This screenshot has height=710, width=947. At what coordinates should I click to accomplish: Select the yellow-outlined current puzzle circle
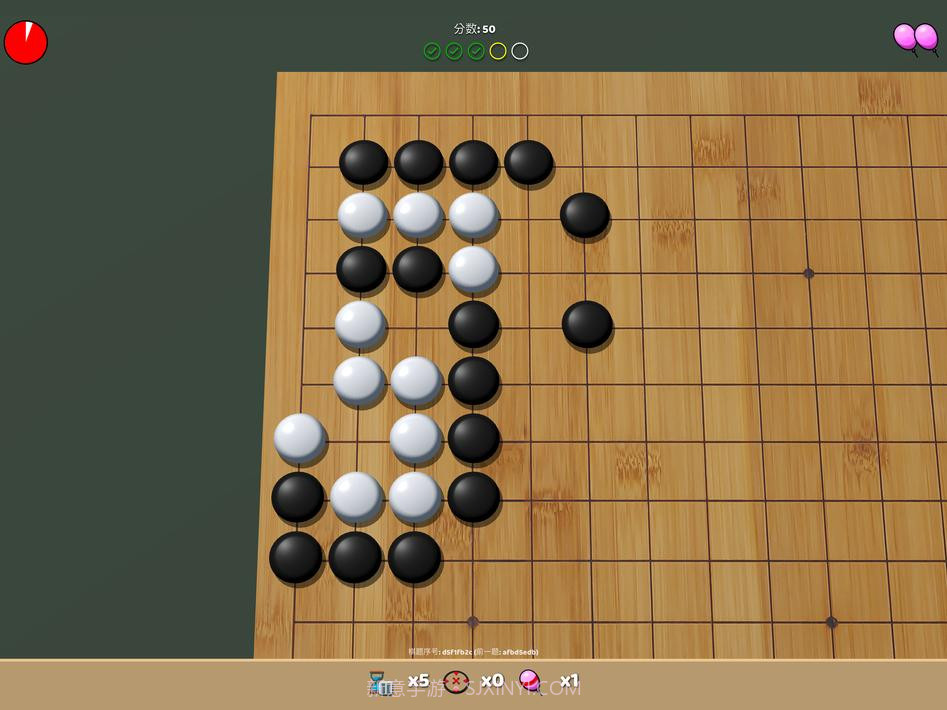[x=497, y=51]
